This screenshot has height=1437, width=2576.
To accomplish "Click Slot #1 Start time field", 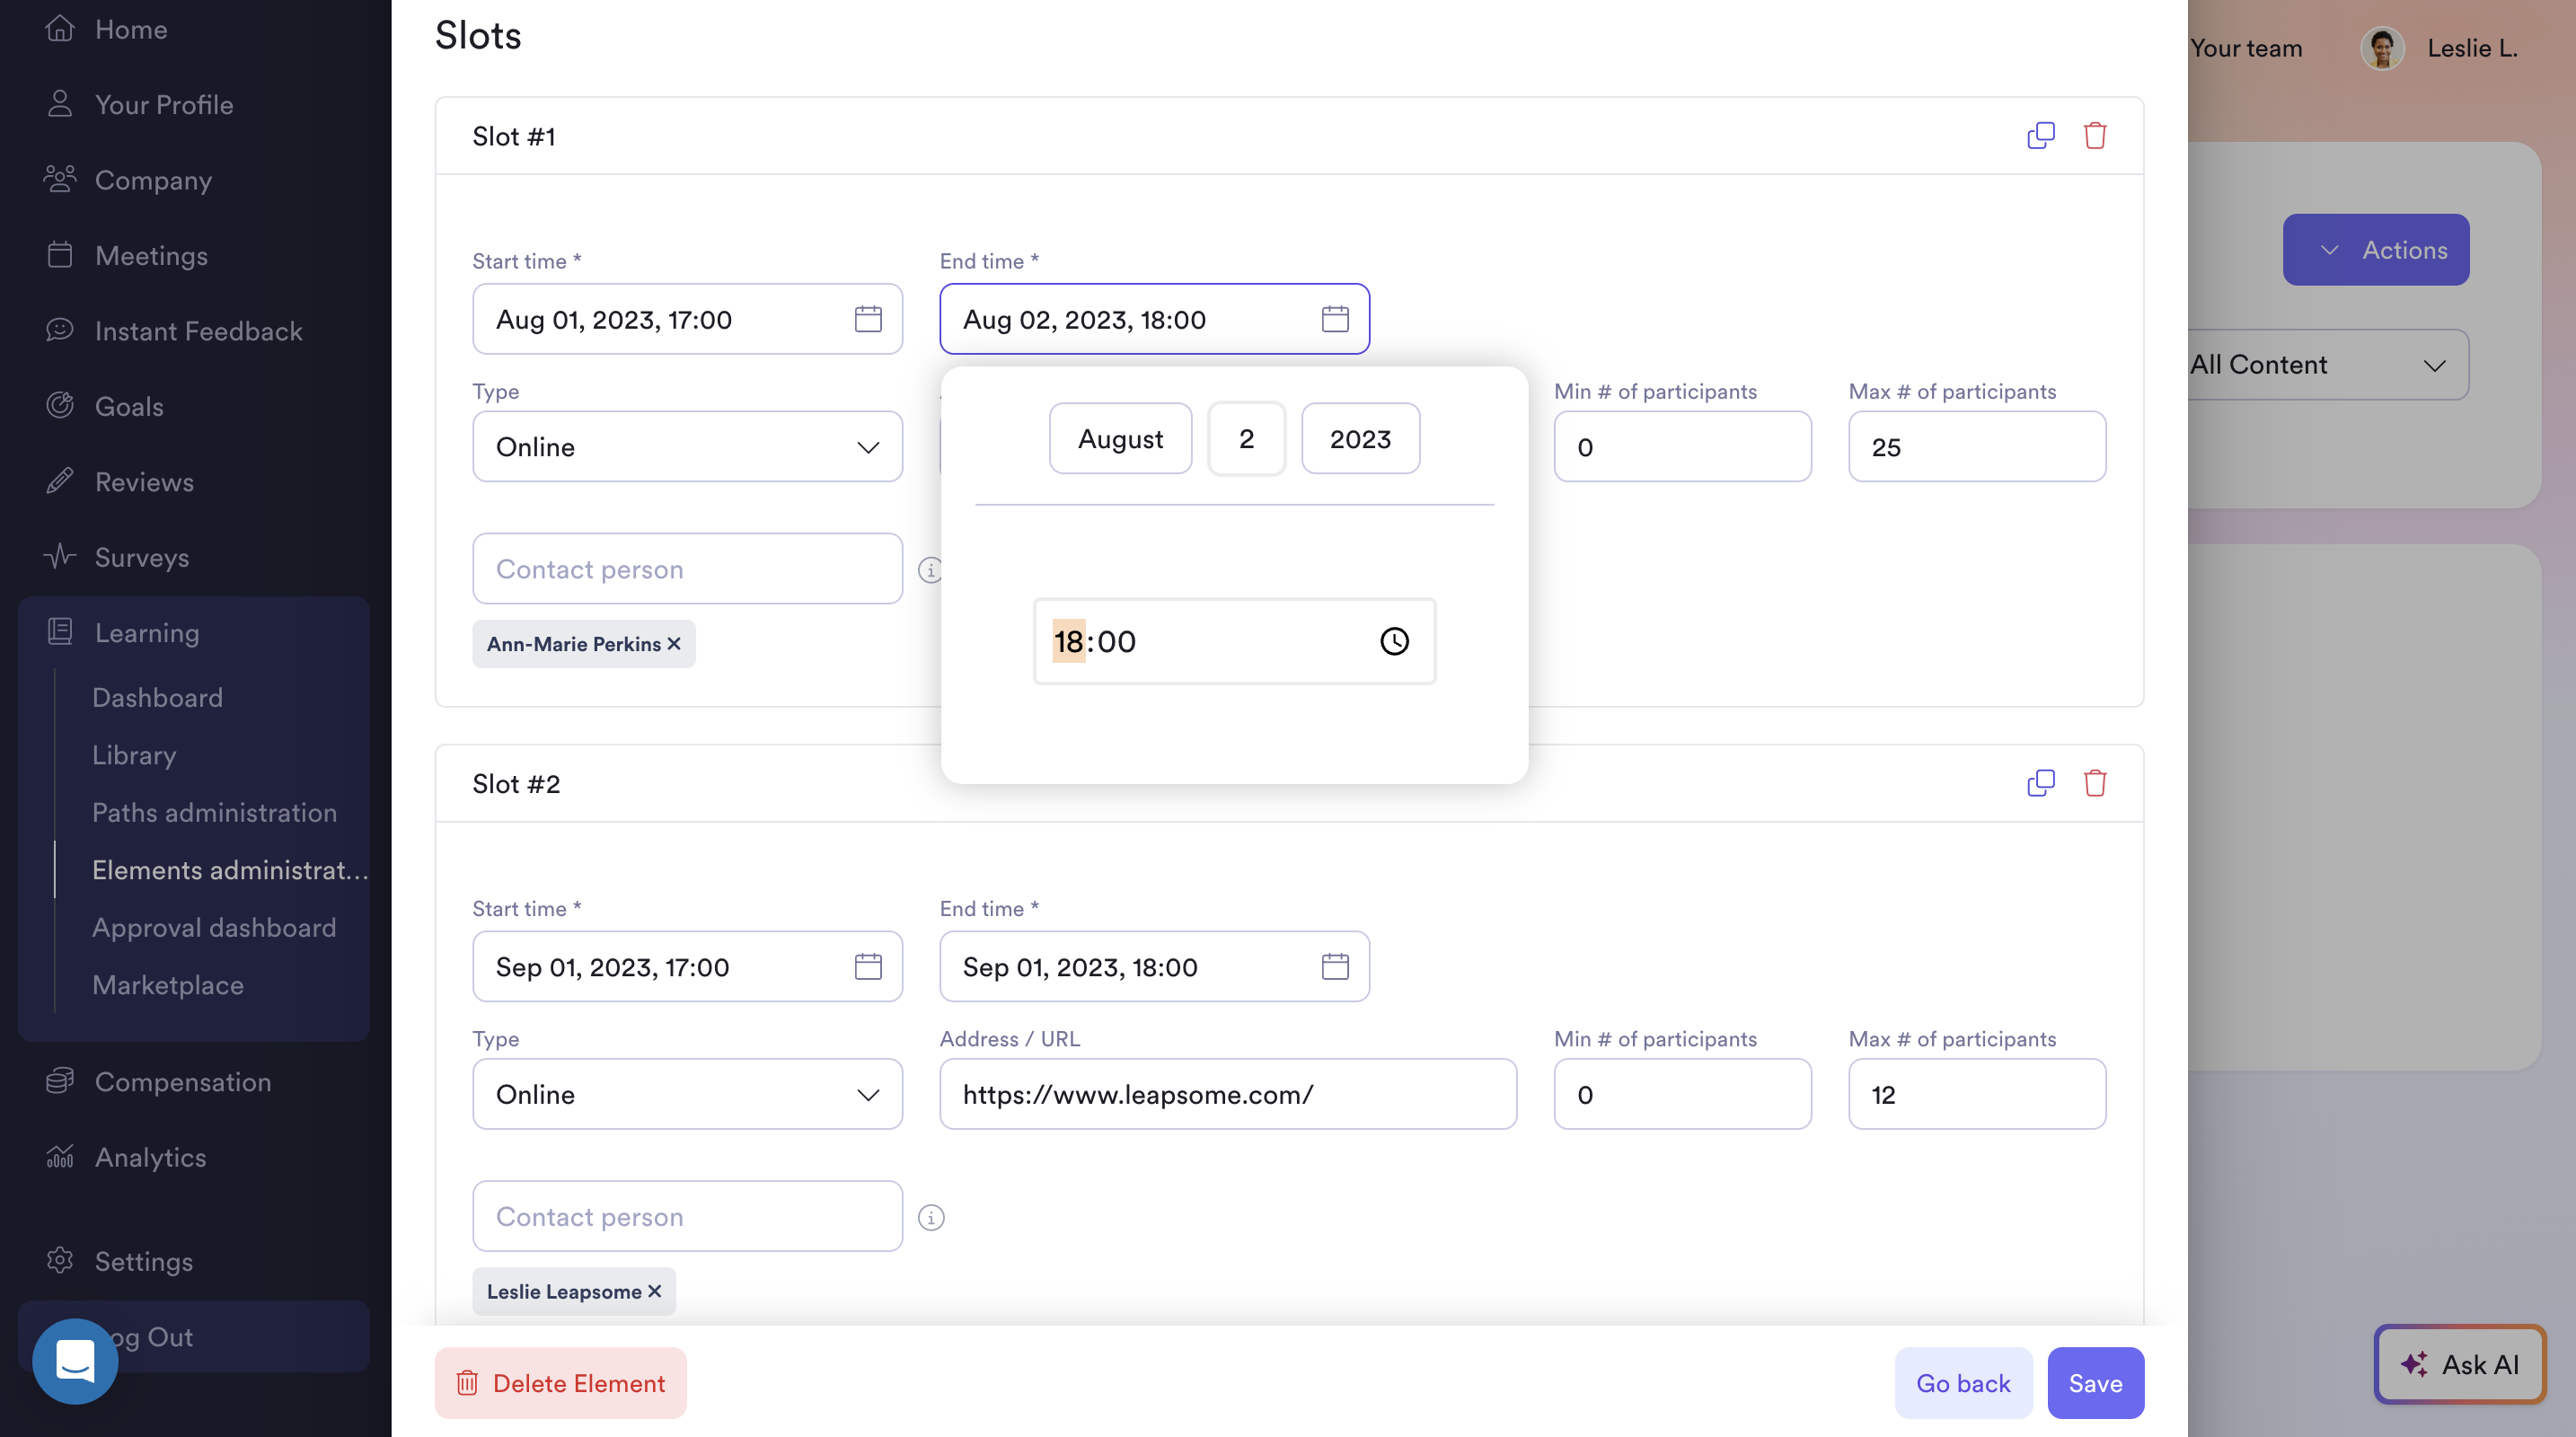I will coord(687,319).
